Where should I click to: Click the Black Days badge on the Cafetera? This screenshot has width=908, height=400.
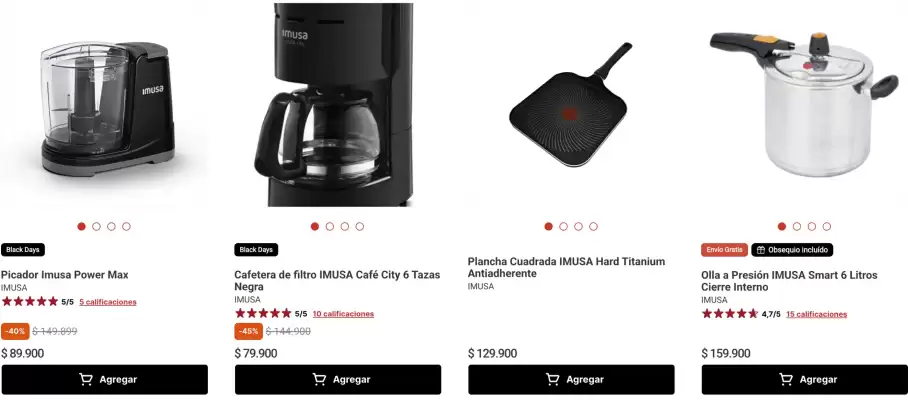tap(256, 250)
